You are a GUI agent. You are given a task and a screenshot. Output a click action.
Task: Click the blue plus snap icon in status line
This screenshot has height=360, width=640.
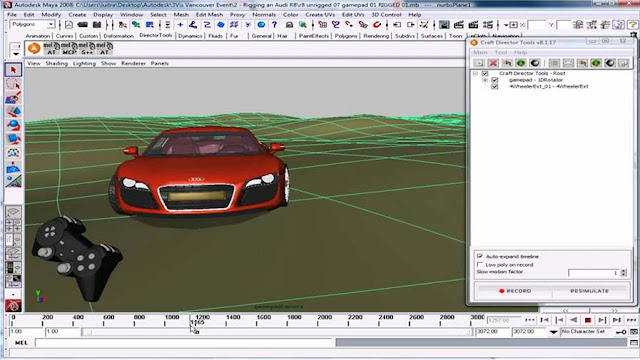pyautogui.click(x=180, y=25)
